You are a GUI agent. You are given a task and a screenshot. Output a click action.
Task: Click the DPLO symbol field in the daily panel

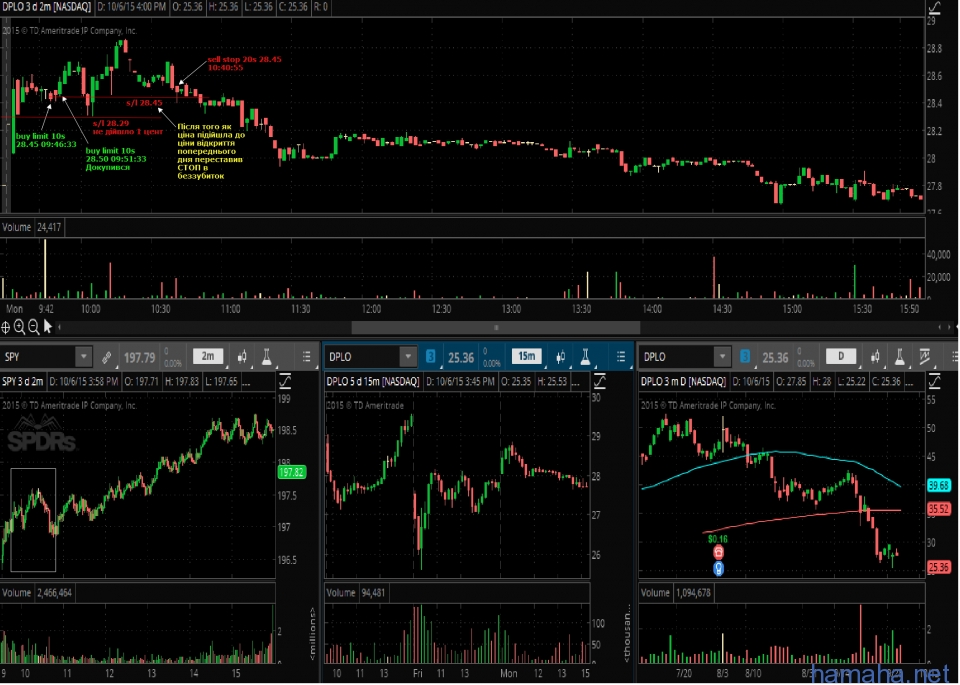click(x=678, y=357)
